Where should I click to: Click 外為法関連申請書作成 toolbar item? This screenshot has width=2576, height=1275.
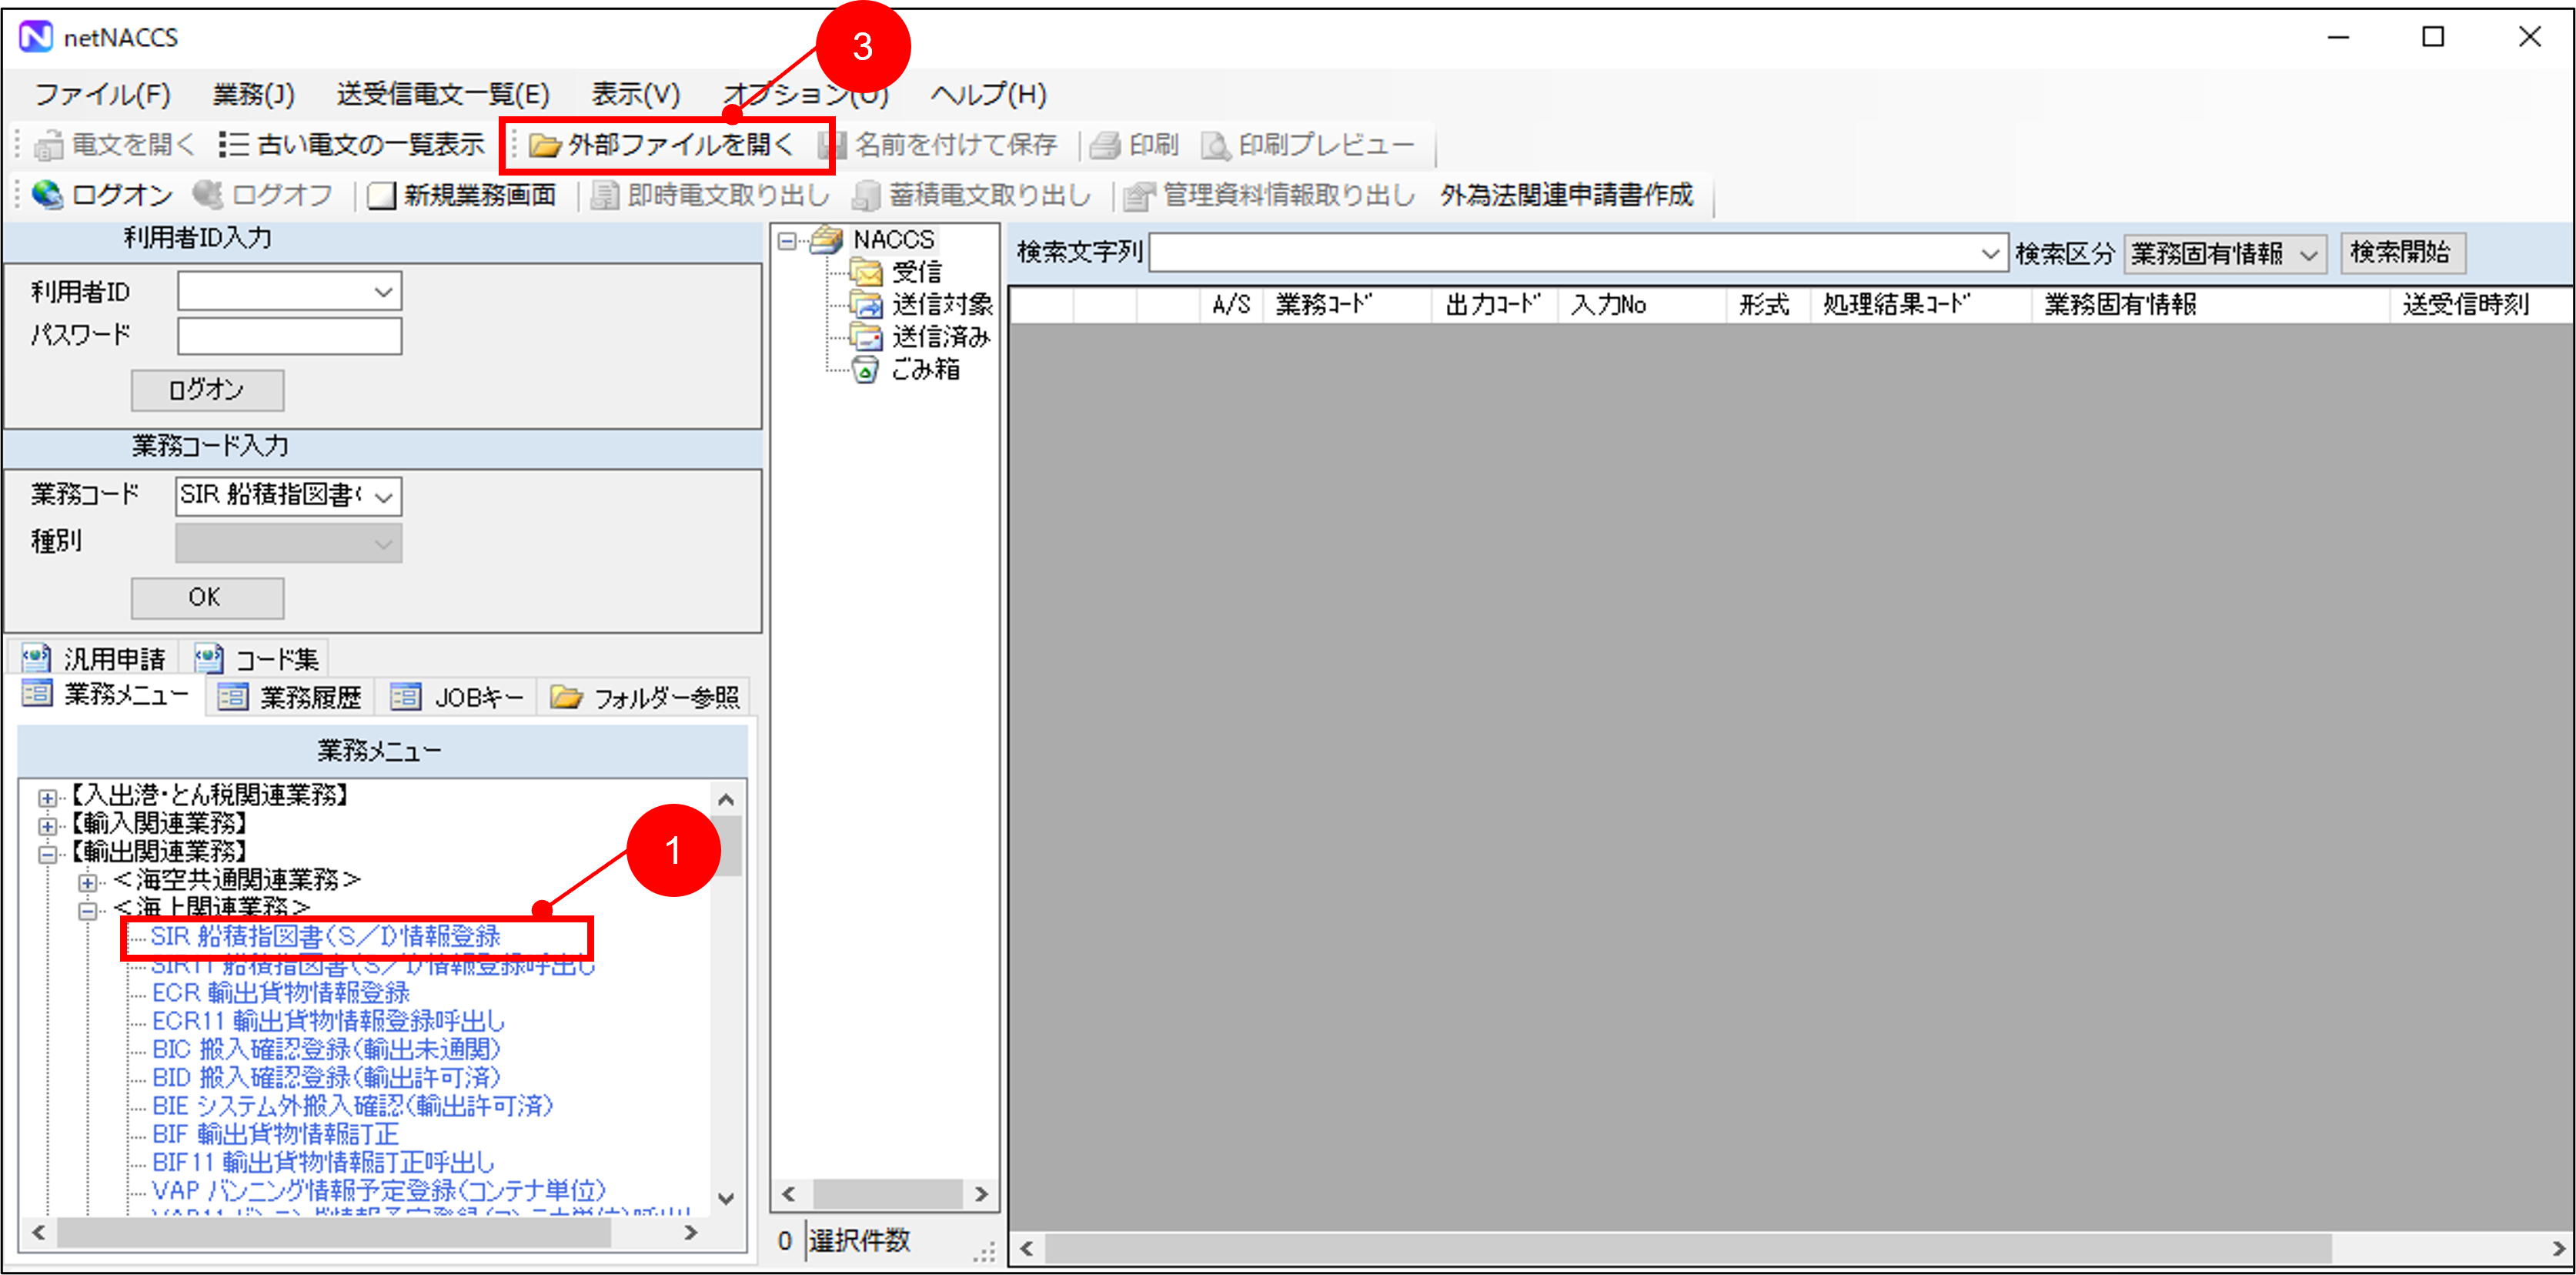(x=1566, y=195)
